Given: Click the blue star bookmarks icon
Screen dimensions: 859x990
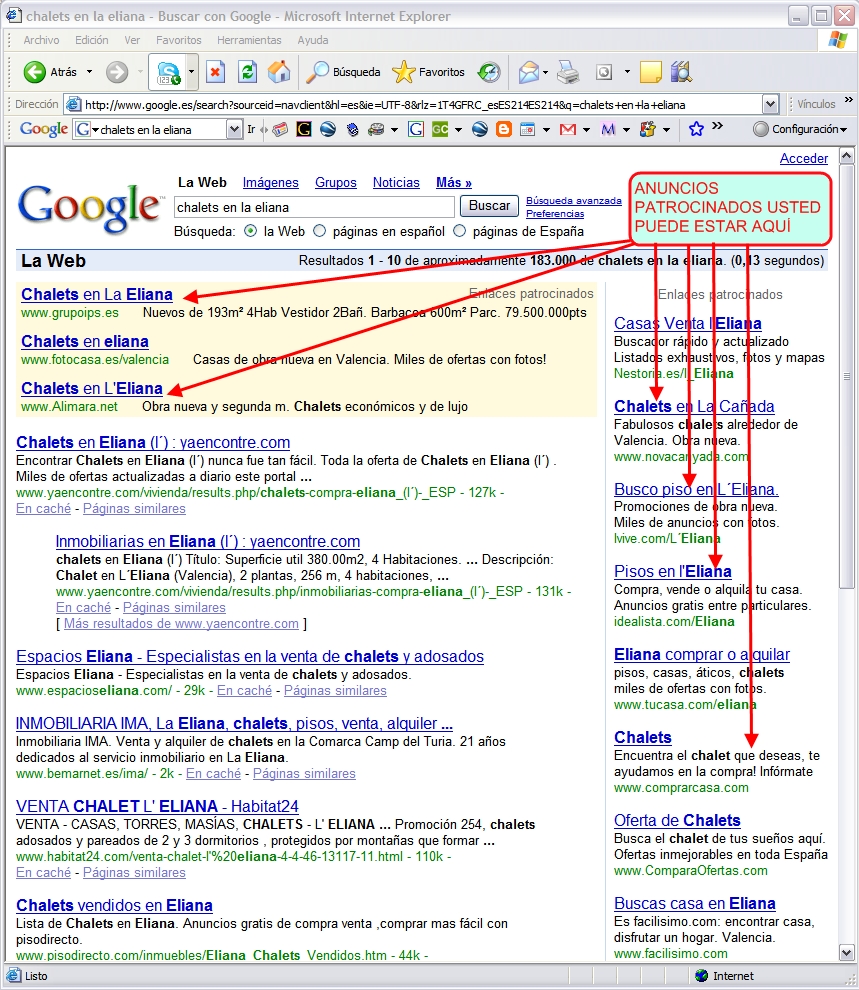Looking at the screenshot, I should tap(696, 129).
